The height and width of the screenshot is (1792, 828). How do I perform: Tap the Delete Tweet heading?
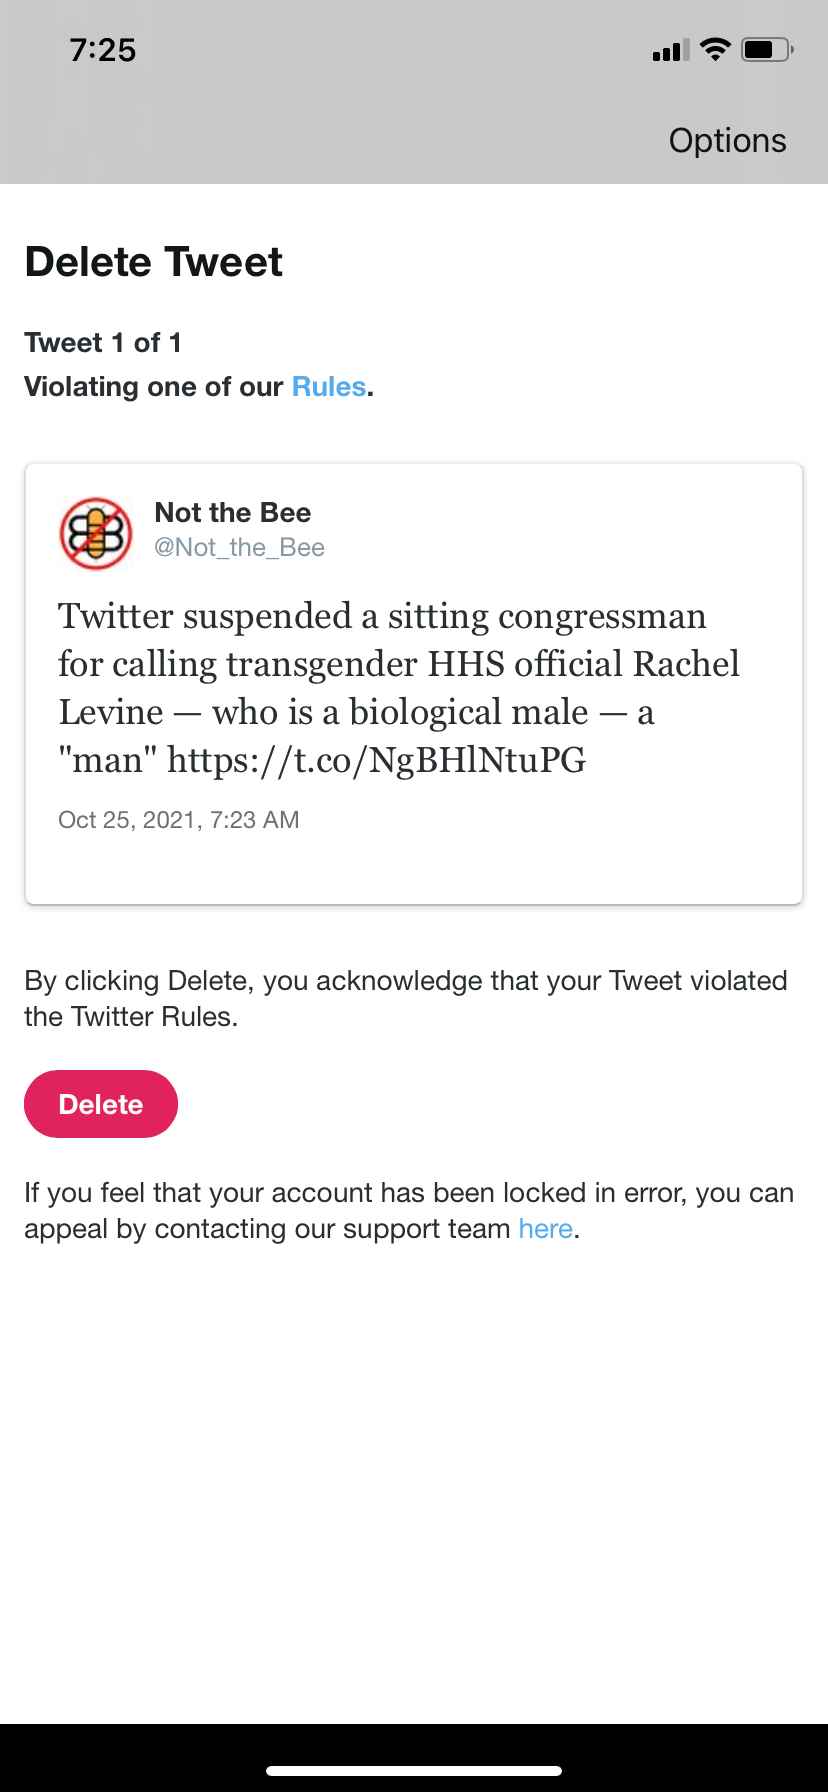coord(154,262)
